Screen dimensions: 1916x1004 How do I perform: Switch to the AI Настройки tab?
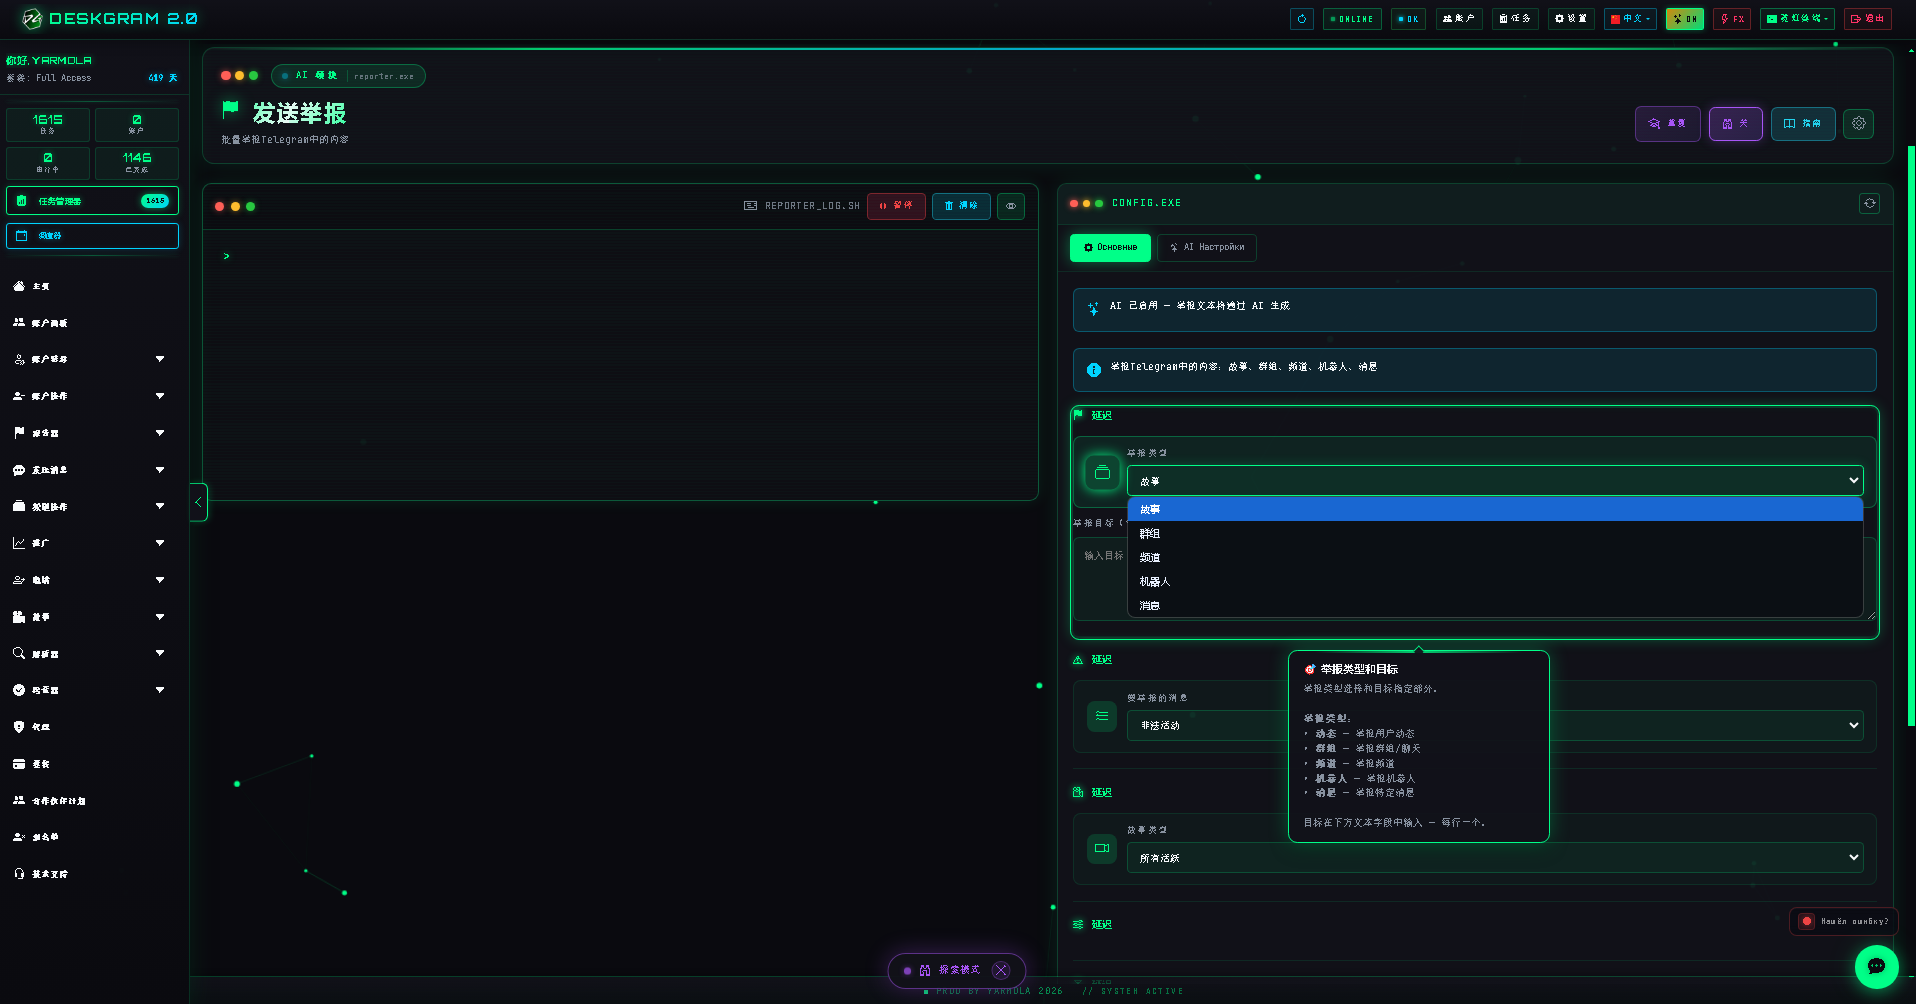[x=1207, y=248]
